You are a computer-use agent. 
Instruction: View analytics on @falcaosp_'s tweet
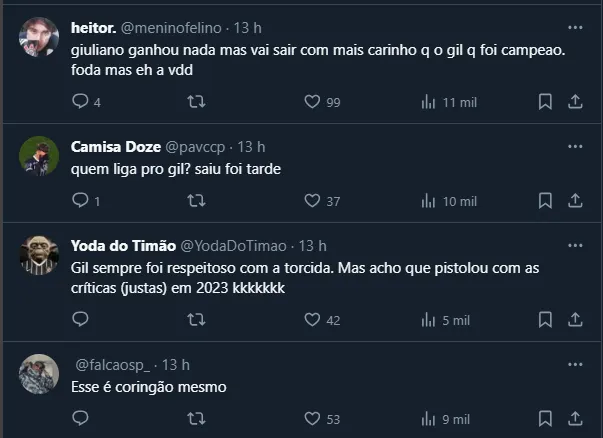(429, 418)
